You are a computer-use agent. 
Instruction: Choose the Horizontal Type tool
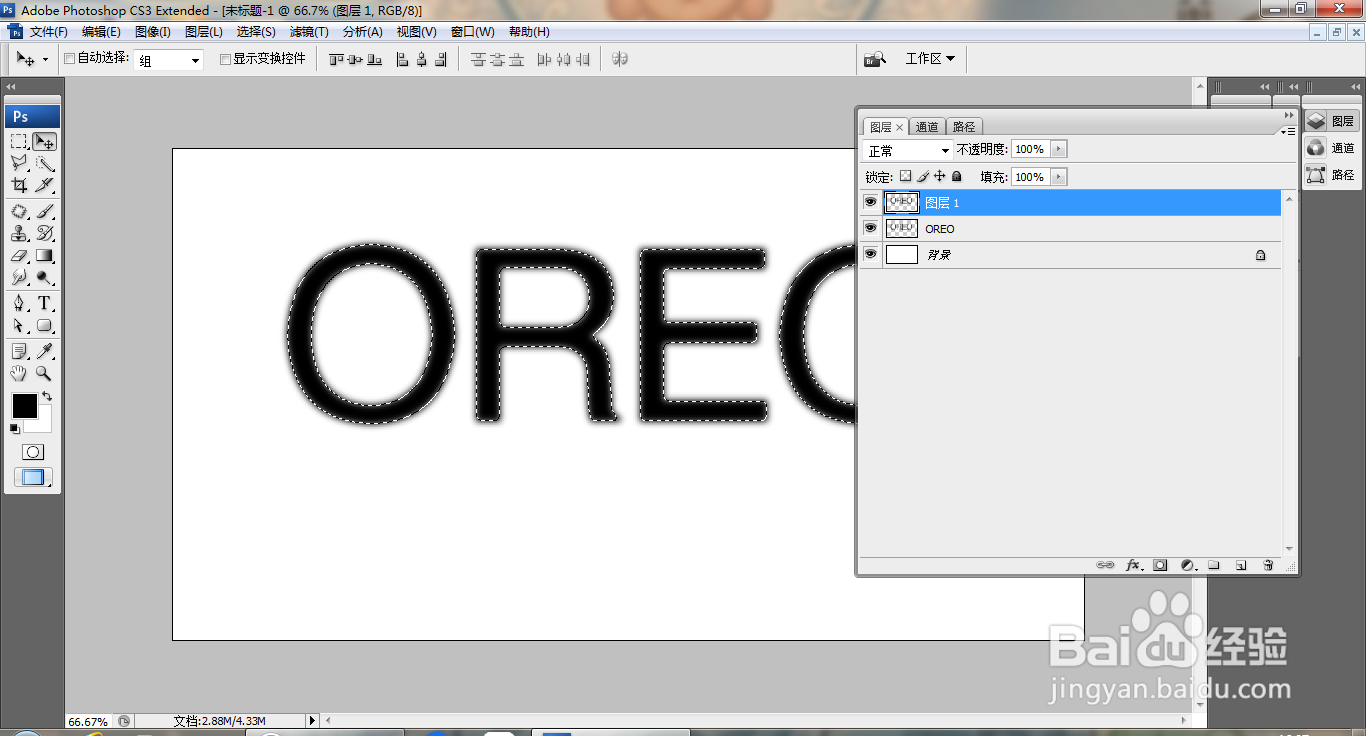45,304
